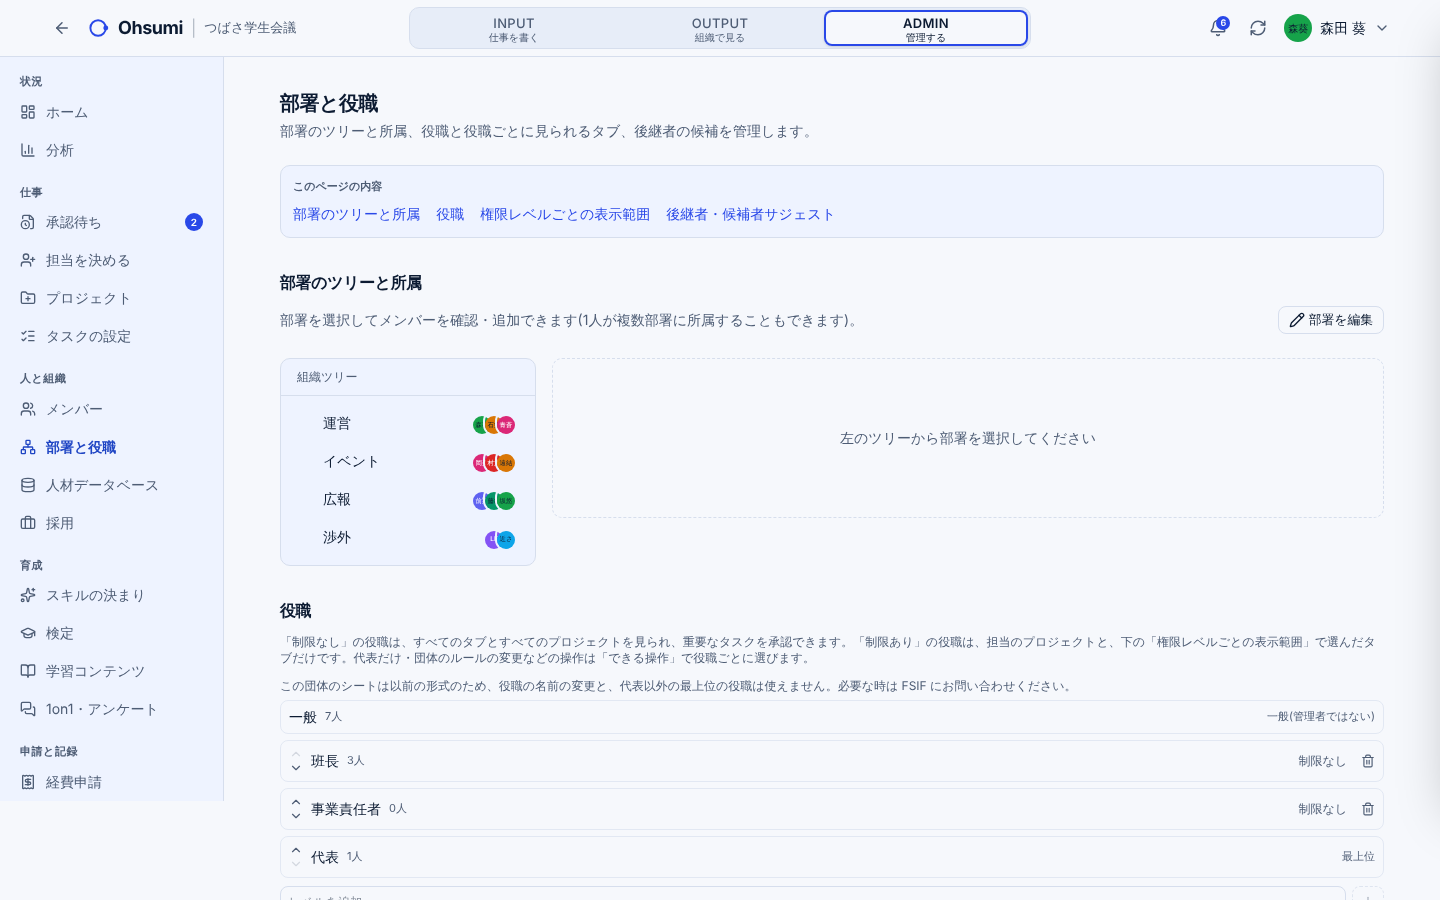Go to ホーム in the sidebar
The height and width of the screenshot is (900, 1440).
pos(111,112)
